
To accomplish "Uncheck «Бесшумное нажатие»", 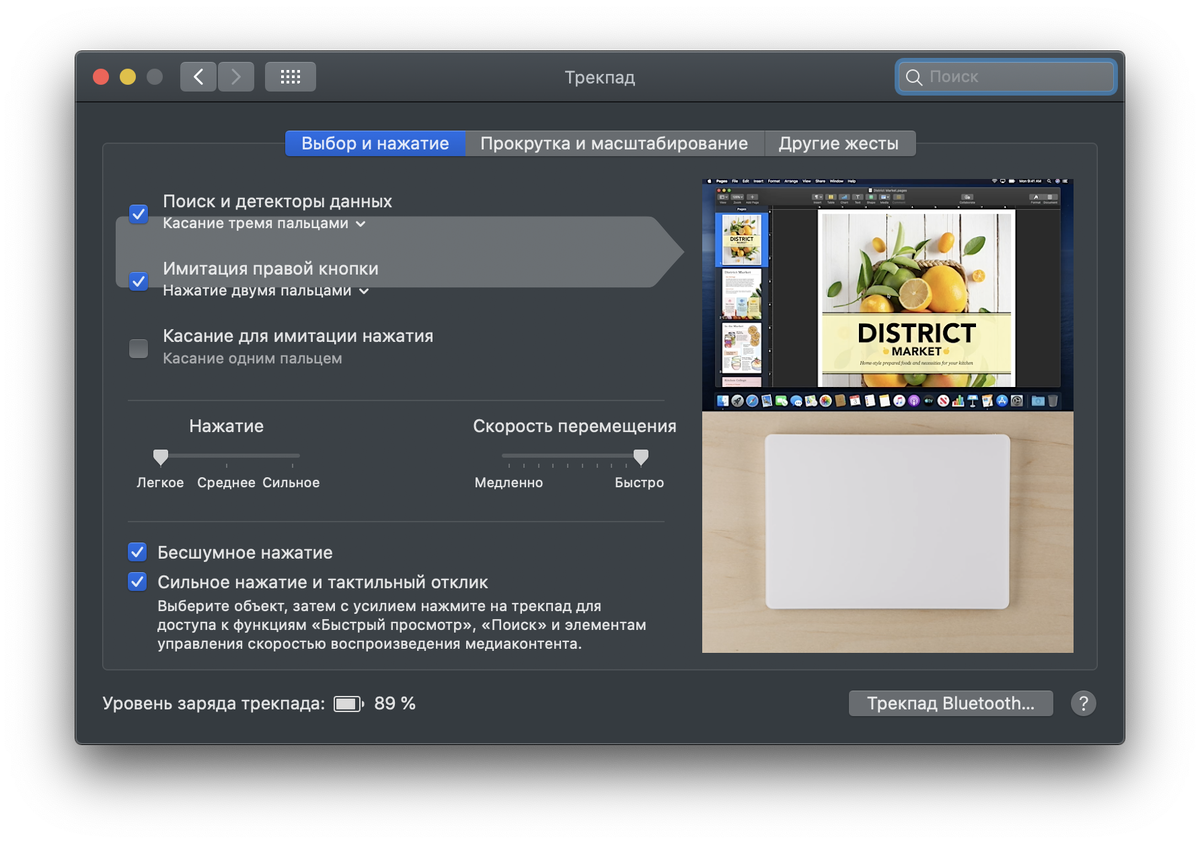I will tap(138, 552).
